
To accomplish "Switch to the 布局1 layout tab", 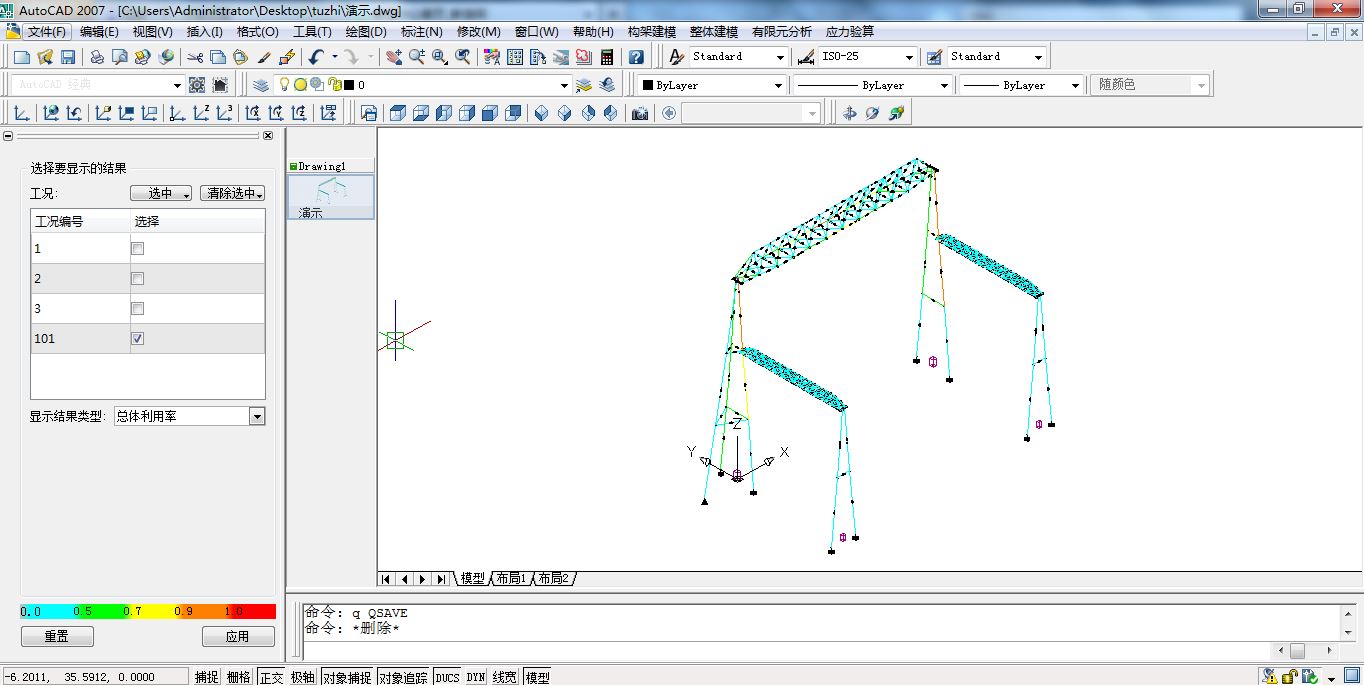I will pos(511,579).
